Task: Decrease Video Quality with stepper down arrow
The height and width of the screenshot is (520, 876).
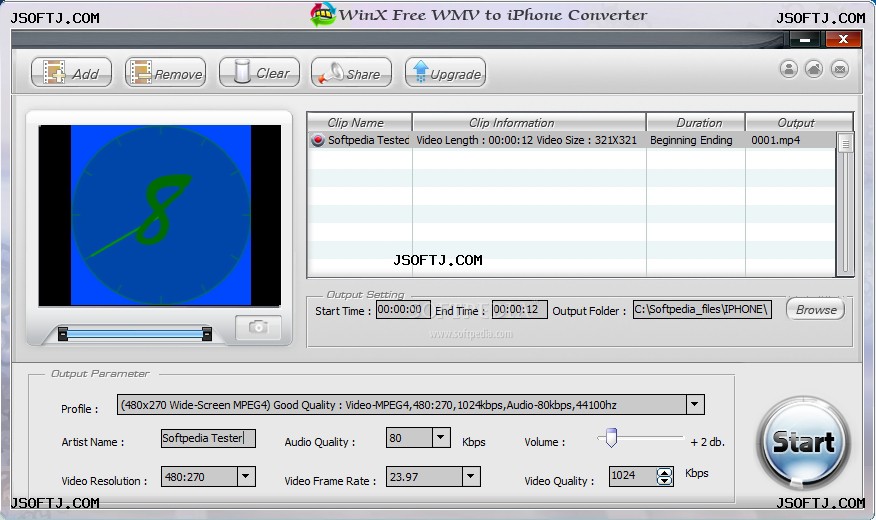Action: 664,480
